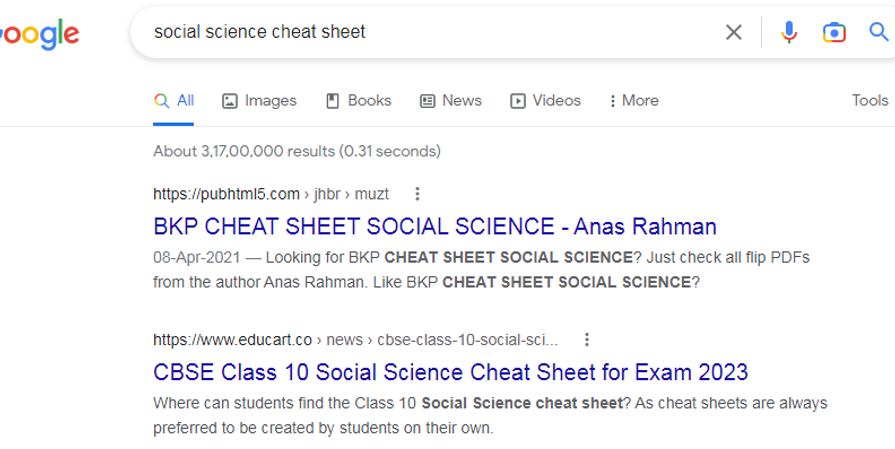The image size is (895, 449).
Task: Open the Tools filter options
Action: point(869,100)
